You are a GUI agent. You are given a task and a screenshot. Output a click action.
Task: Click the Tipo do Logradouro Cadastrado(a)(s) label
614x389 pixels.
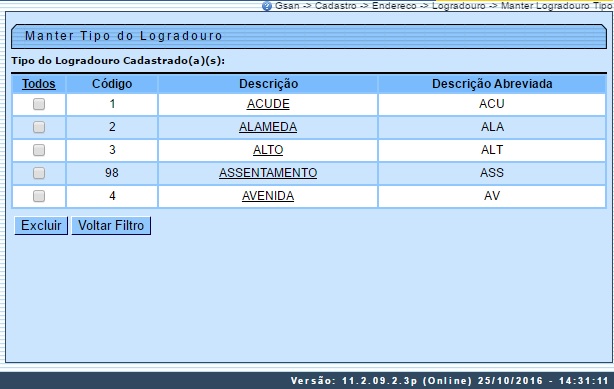(x=118, y=61)
